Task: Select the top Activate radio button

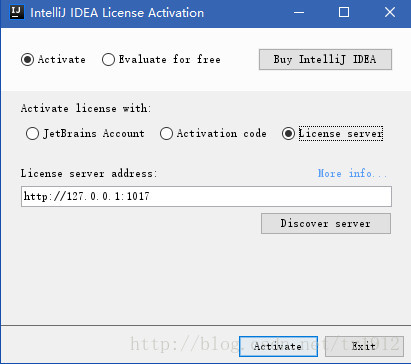Action: coord(27,60)
